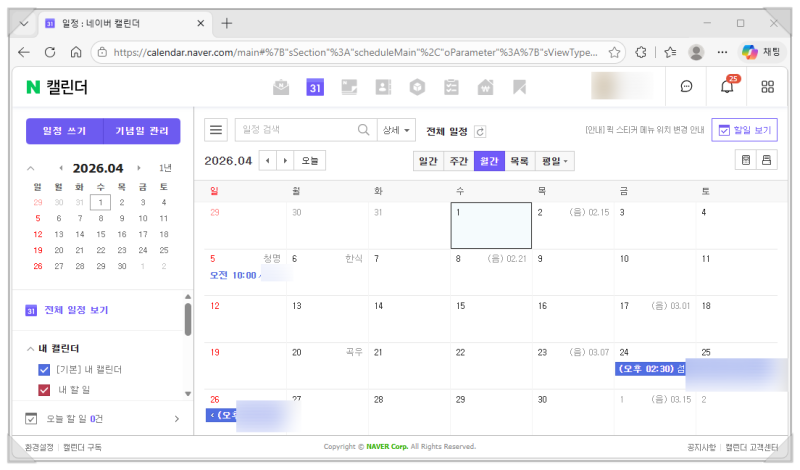This screenshot has height=470, width=800.
Task: Collapse the mini calendar with up chevron
Action: (31, 168)
